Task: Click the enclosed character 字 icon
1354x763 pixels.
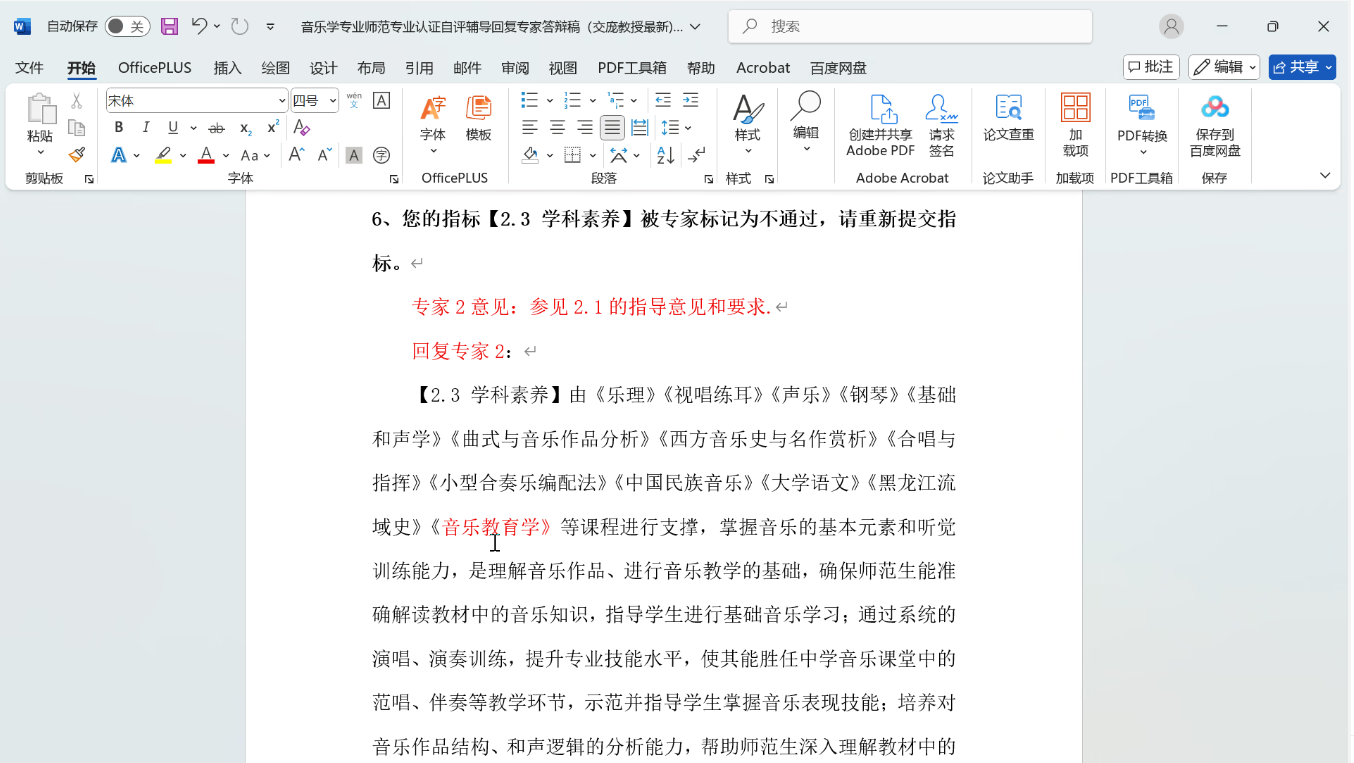Action: (x=381, y=155)
